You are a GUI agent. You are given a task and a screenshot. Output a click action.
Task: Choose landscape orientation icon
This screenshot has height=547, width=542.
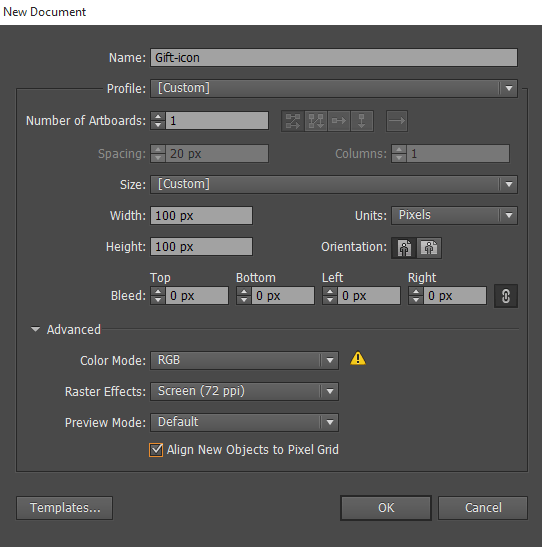click(429, 248)
